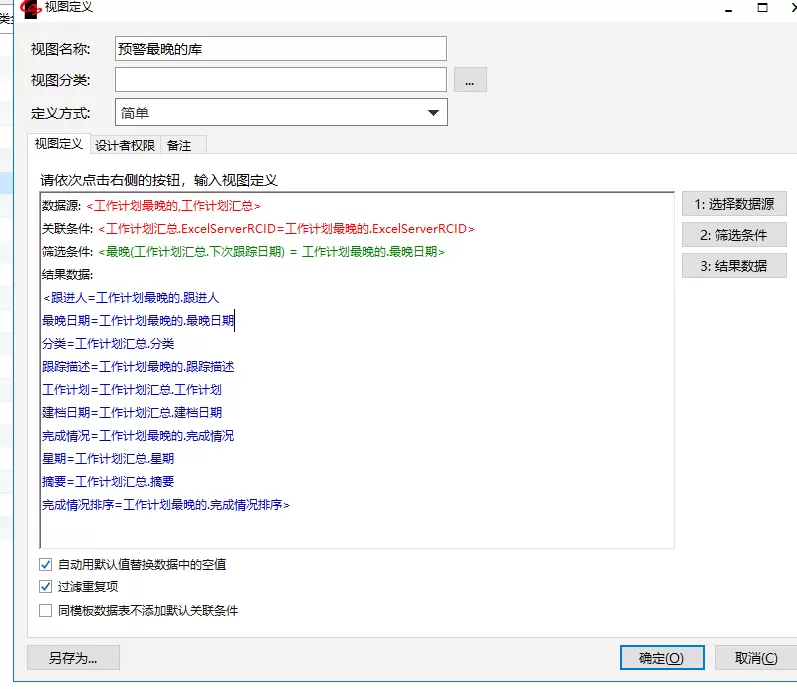Screen dimensions: 797x689
Task: Open the 3: 结果数据 button
Action: coord(734,266)
